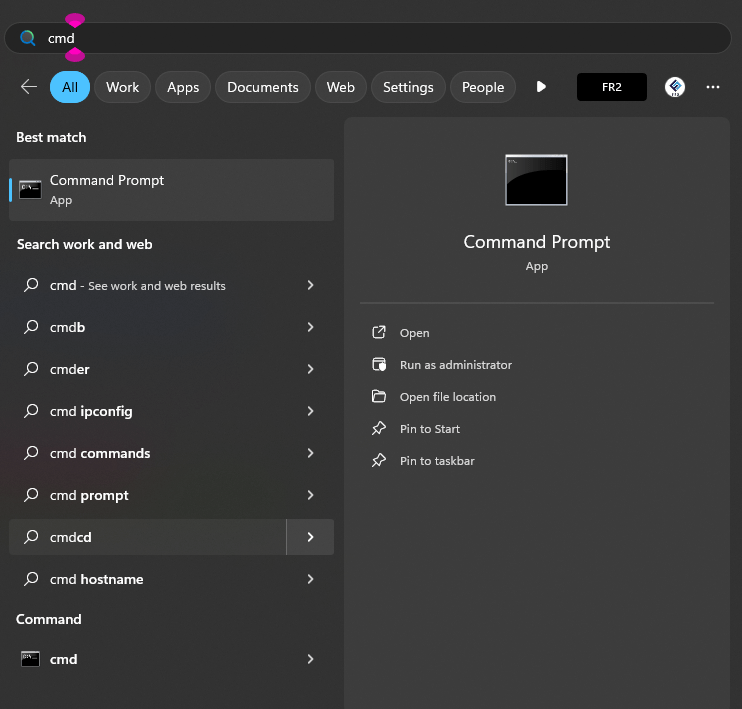Click the round profile icon beside FR2

675,87
